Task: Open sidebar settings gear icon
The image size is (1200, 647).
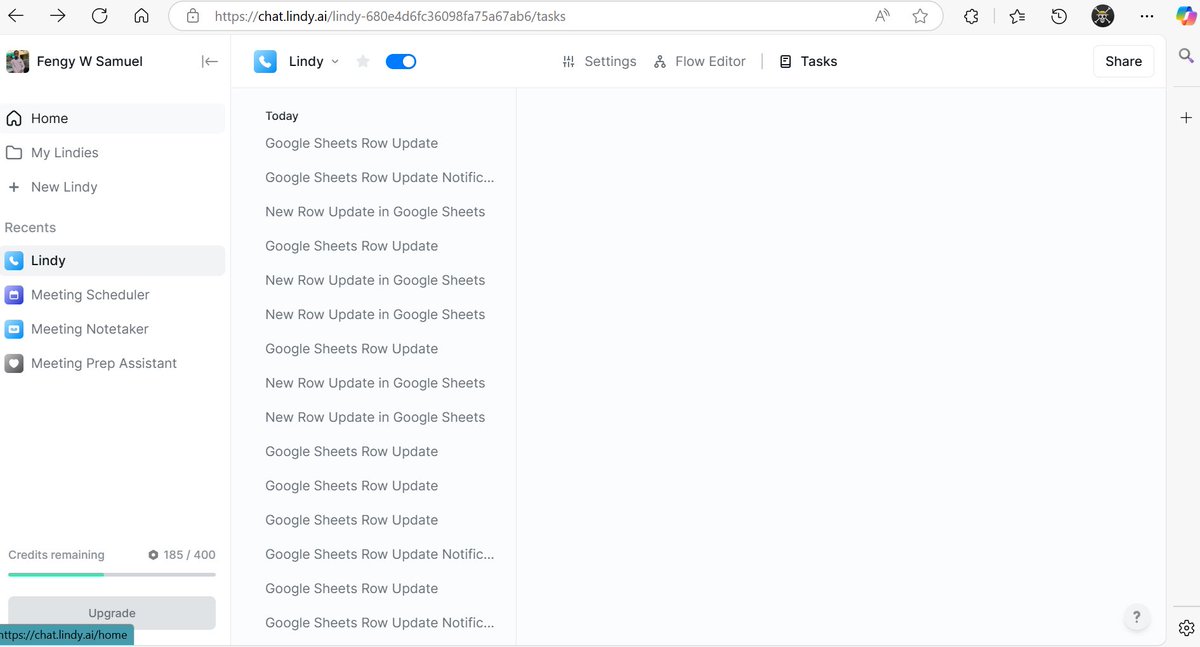Action: 1186,628
